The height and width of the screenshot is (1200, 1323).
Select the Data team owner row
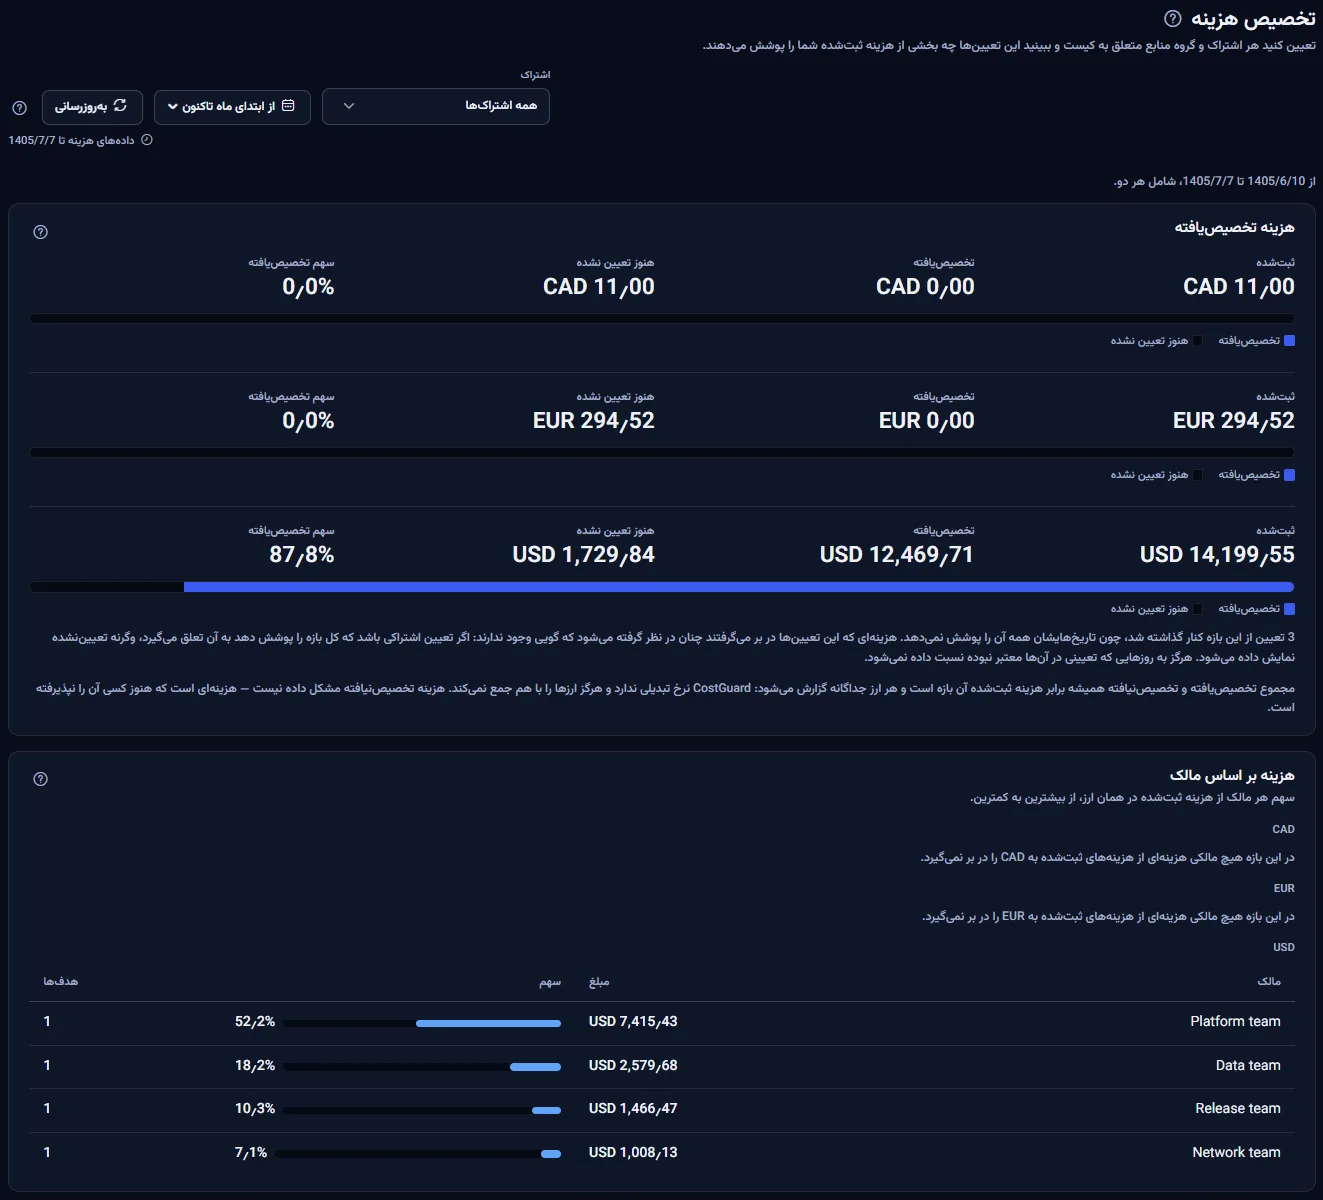tap(662, 1066)
